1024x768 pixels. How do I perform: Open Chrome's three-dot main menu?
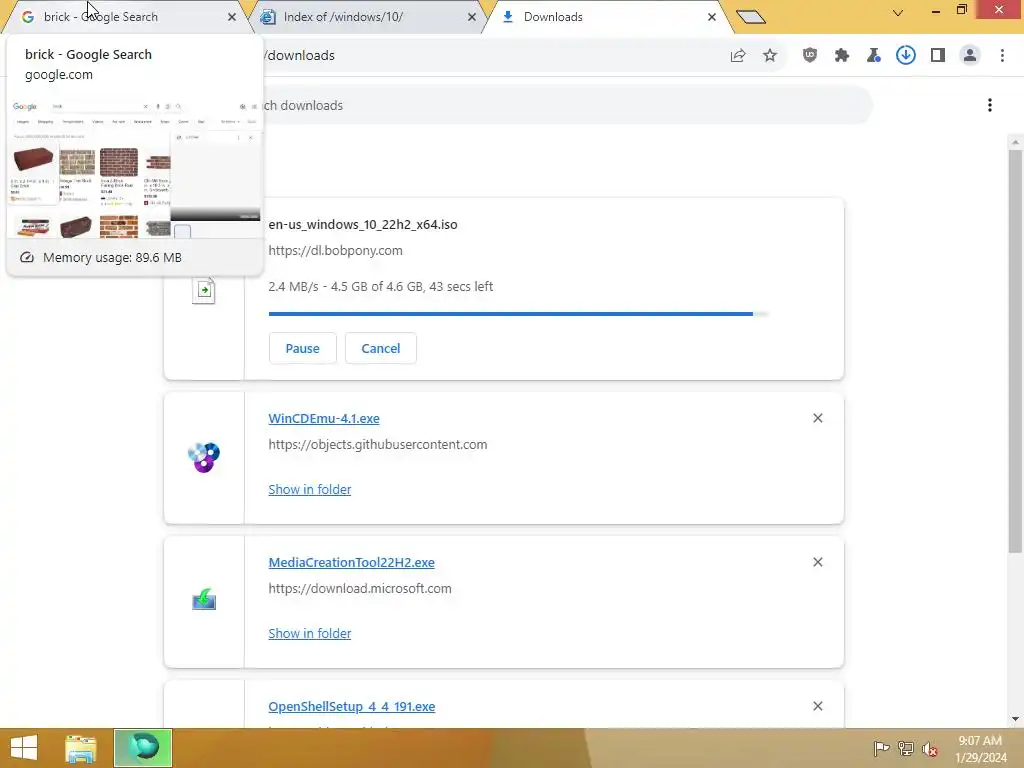point(1002,56)
